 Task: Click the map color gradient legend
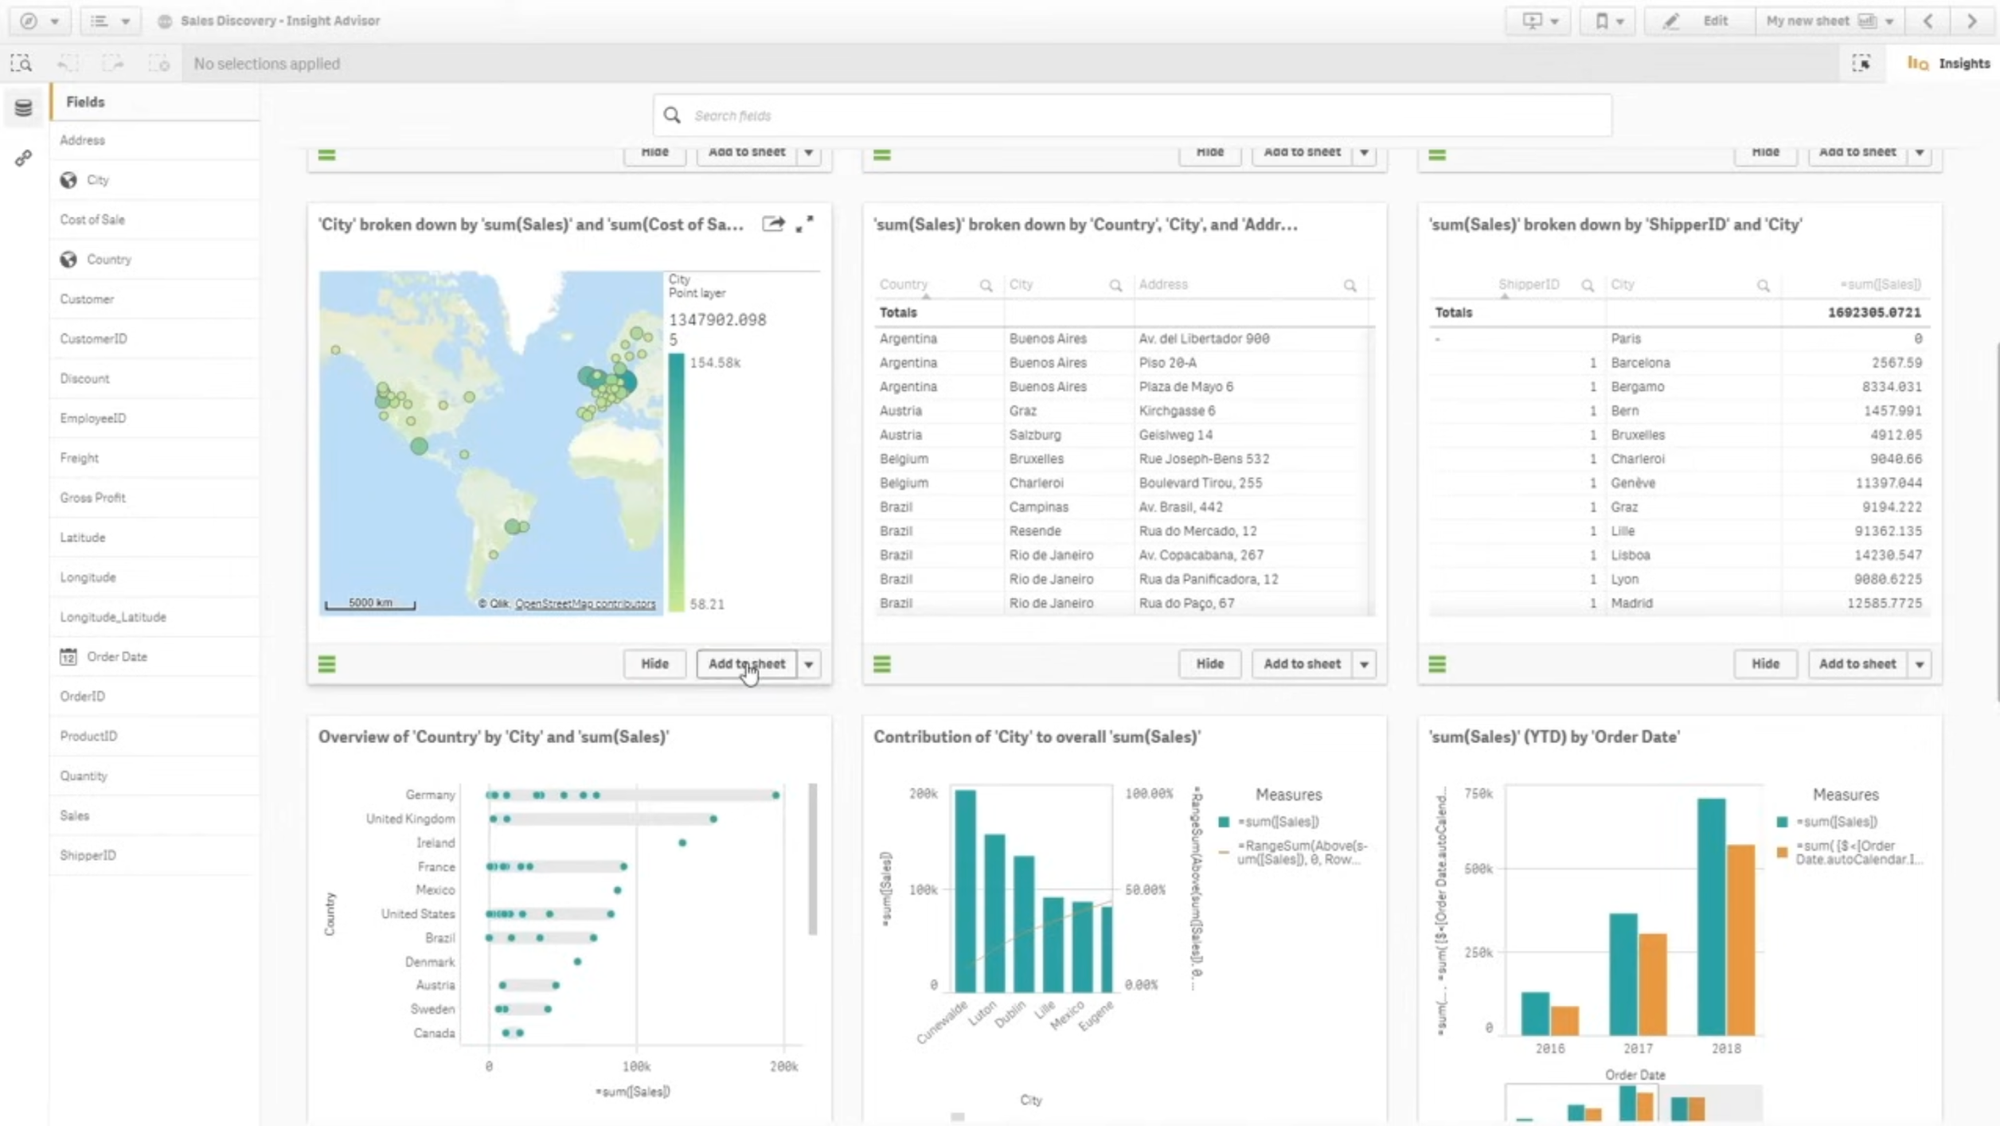coord(677,482)
